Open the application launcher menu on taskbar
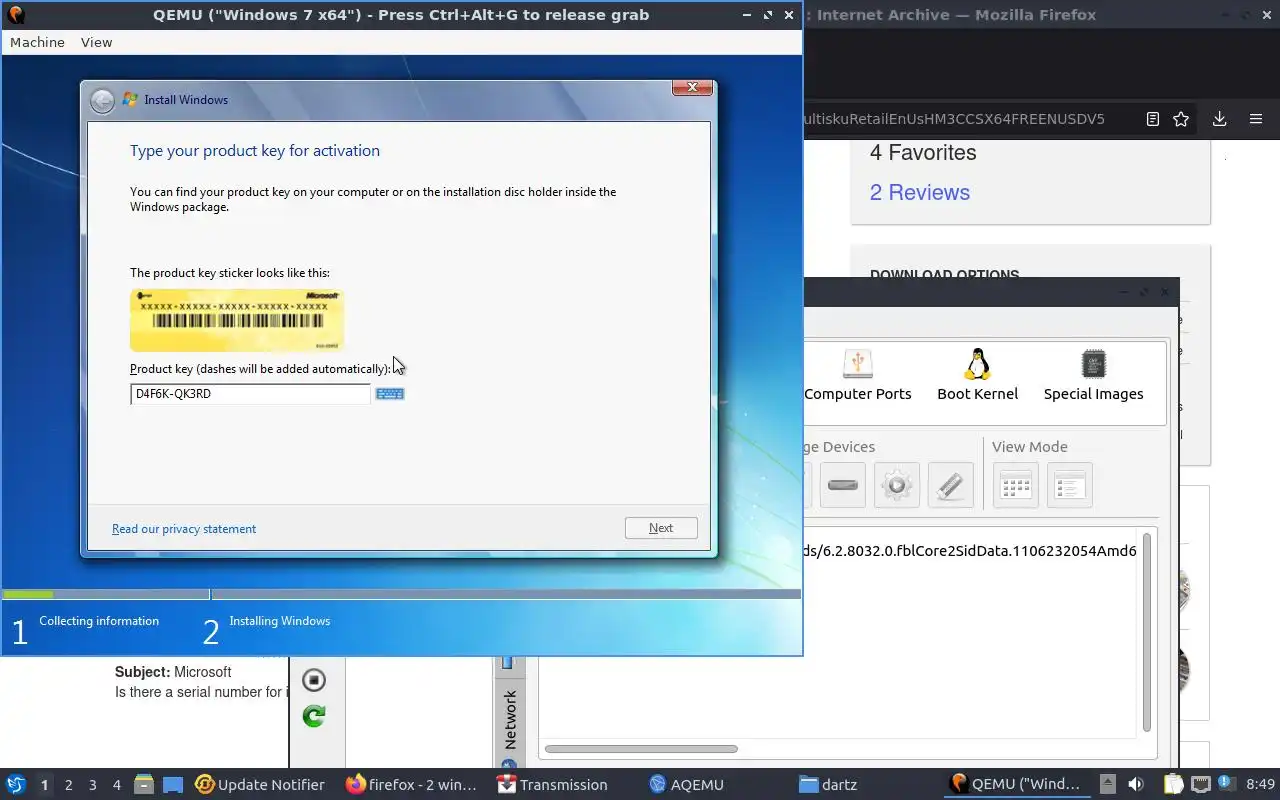The width and height of the screenshot is (1280, 800). (x=16, y=784)
